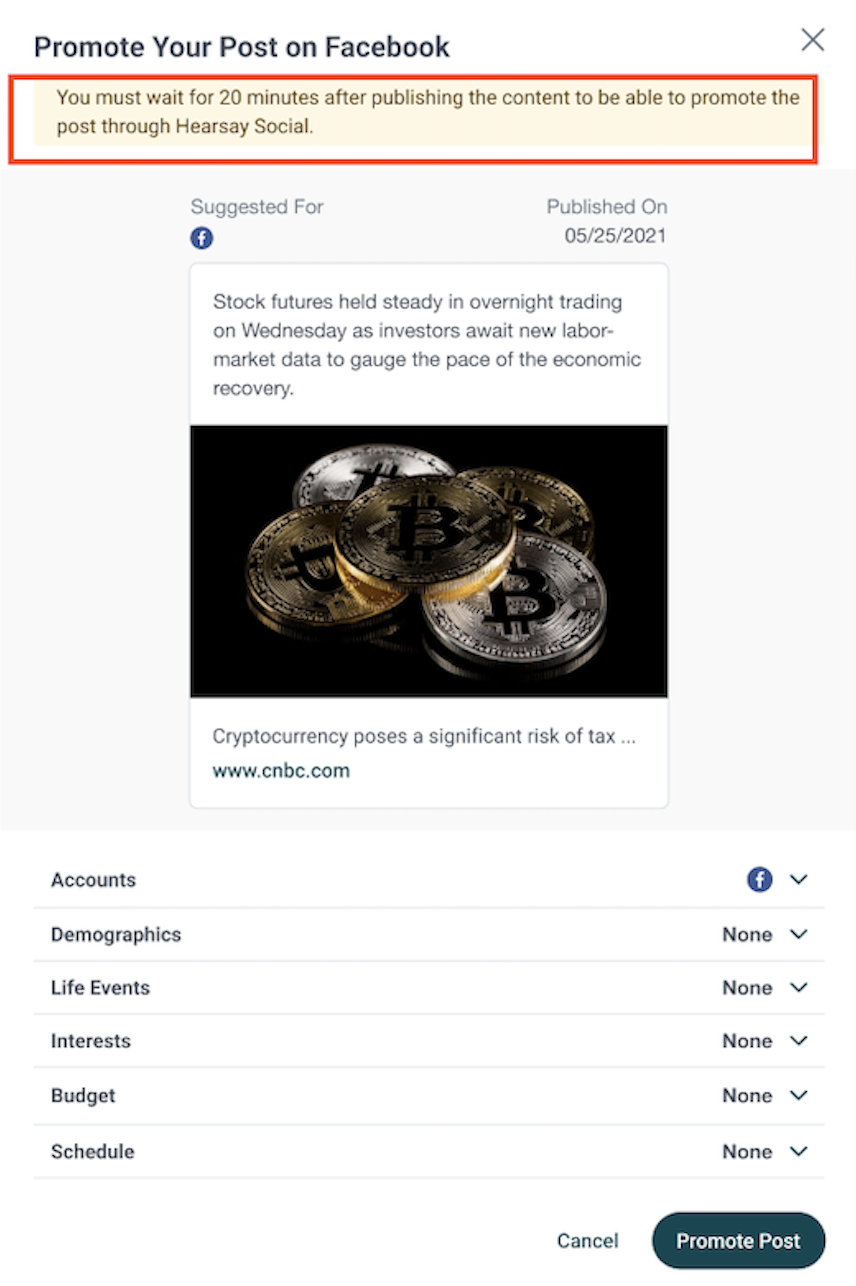
Task: Click the bitcoin coins image thumbnail
Action: click(429, 561)
